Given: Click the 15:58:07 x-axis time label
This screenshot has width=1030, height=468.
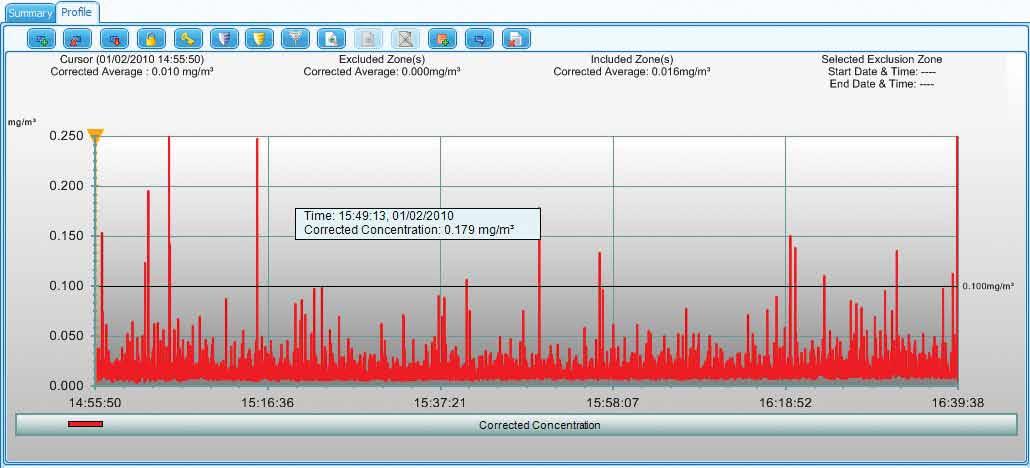Looking at the screenshot, I should pyautogui.click(x=613, y=403).
